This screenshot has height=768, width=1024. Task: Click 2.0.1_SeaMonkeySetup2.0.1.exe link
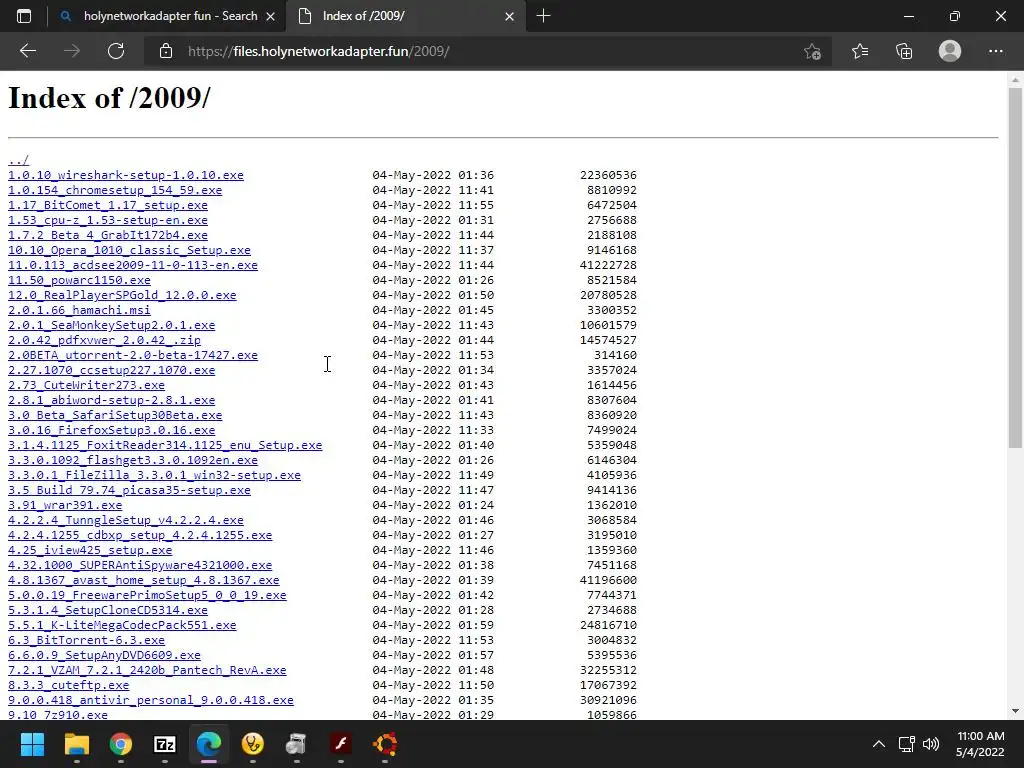112,325
